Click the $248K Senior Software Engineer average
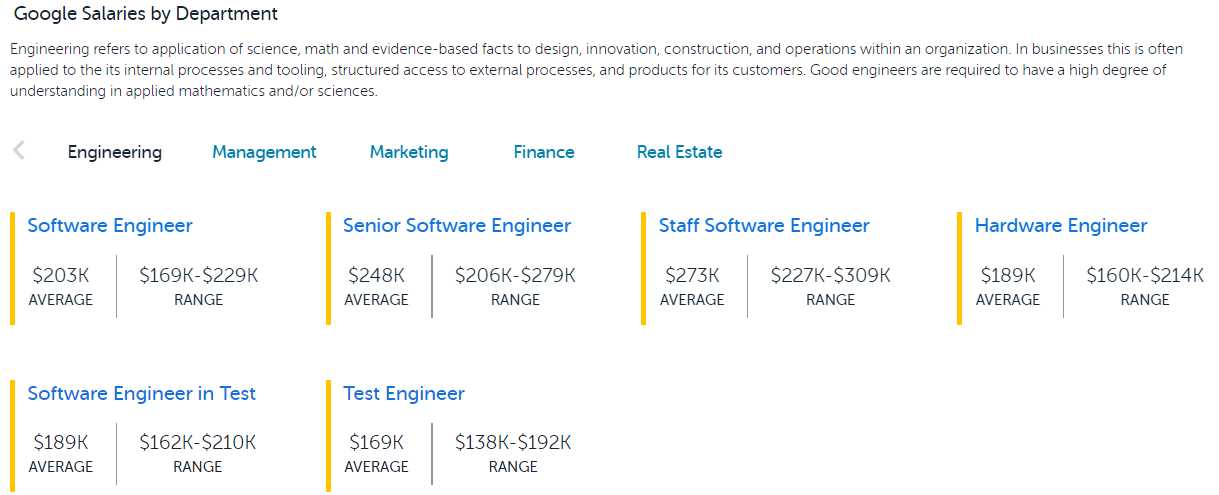Screen dimensions: 1219x495 point(376,275)
